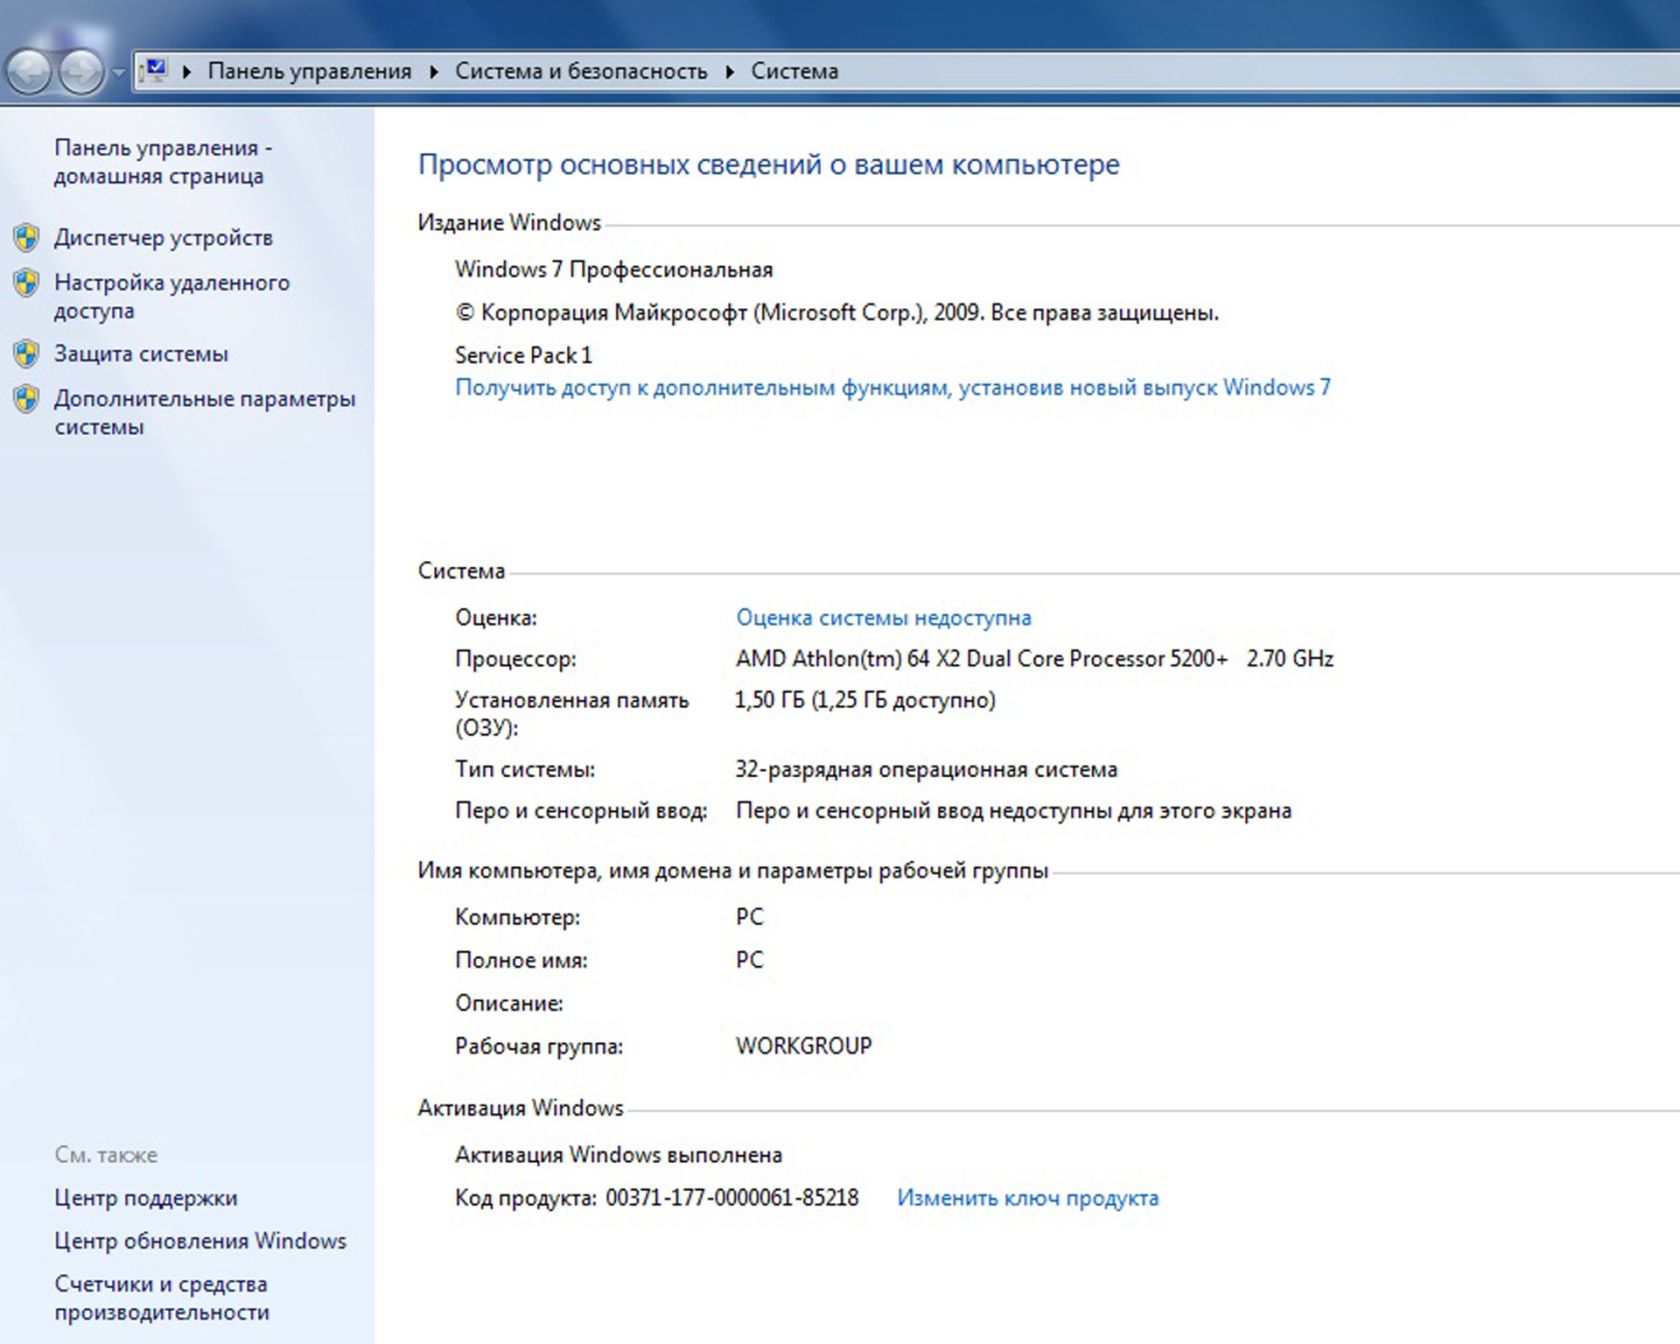
Task: Click the shield icon beside Диспетчер устройств
Action: click(27, 238)
